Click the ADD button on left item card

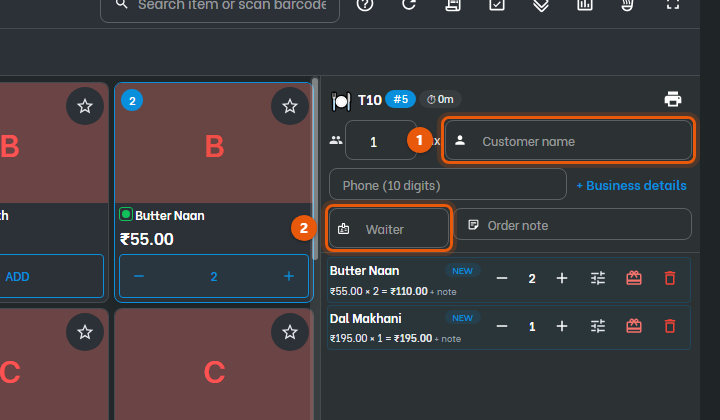(x=51, y=276)
